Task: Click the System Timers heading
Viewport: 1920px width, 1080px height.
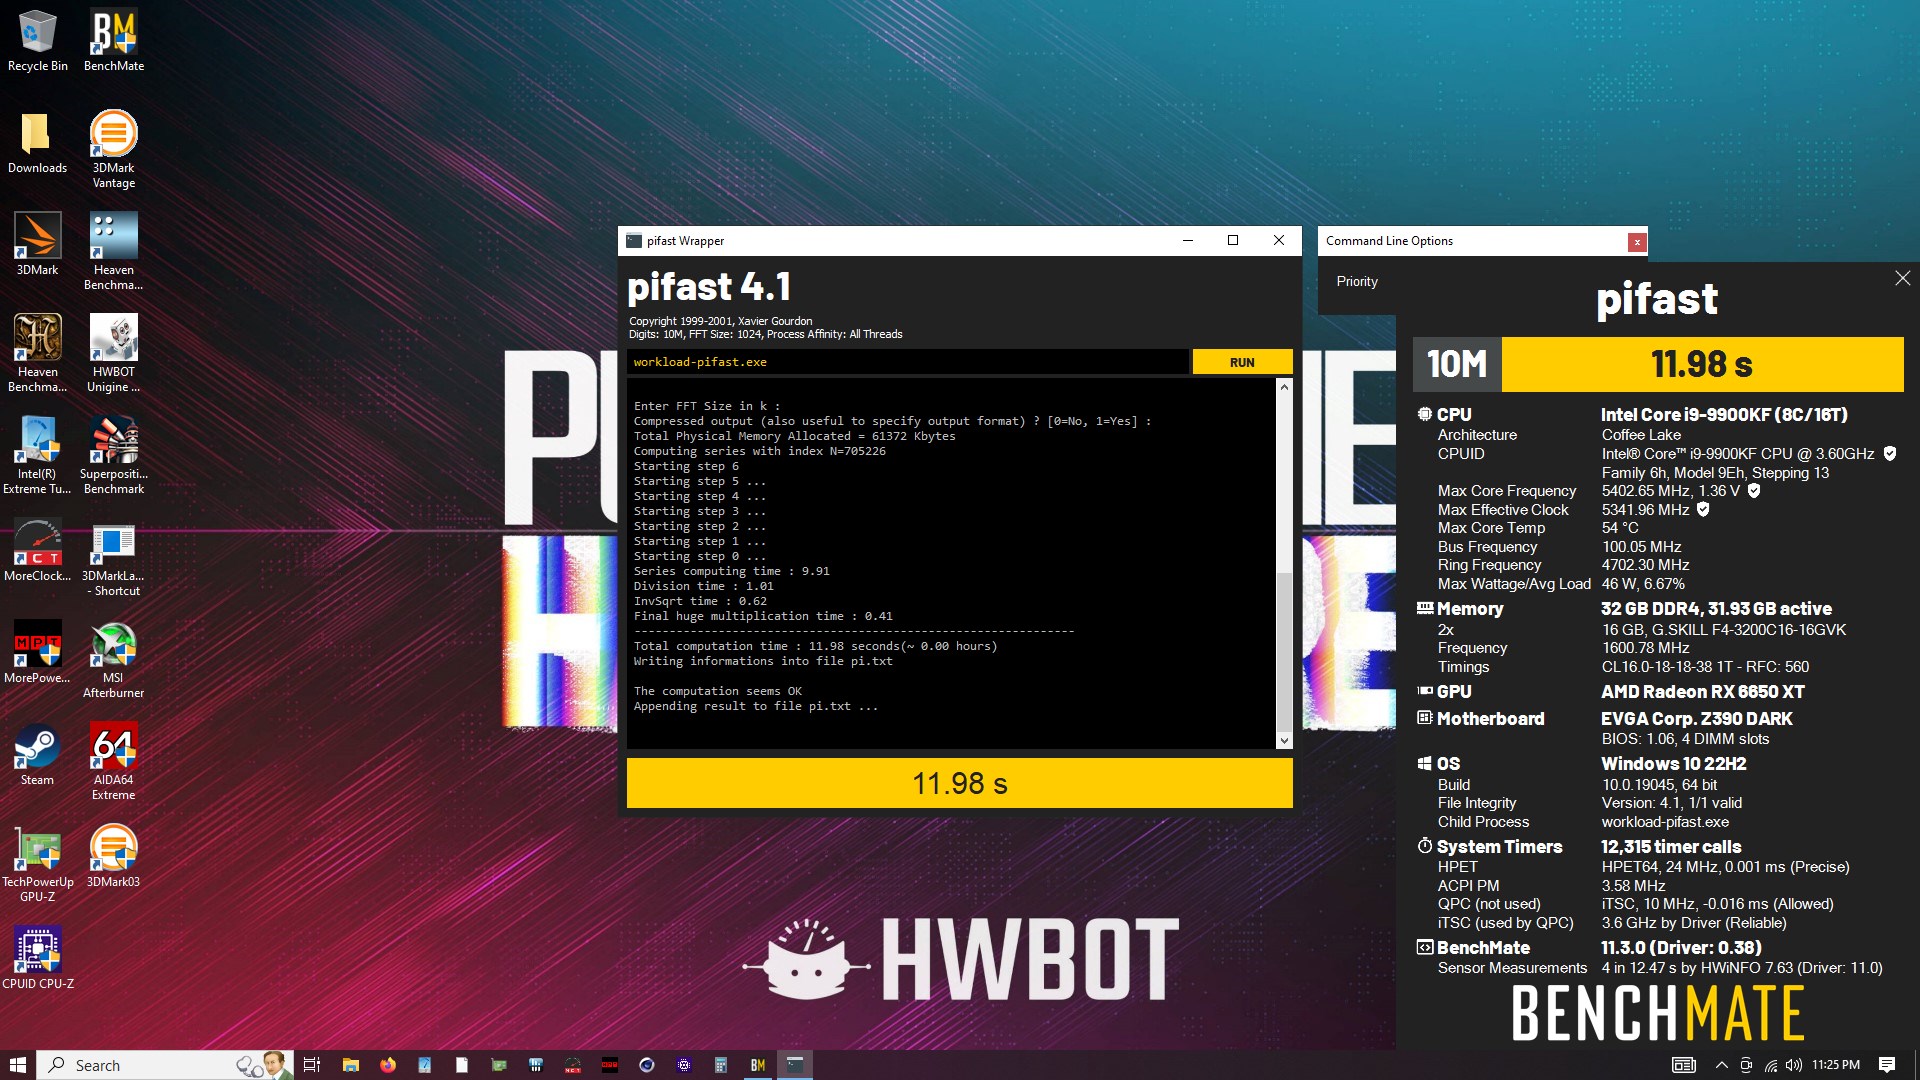Action: point(1499,847)
